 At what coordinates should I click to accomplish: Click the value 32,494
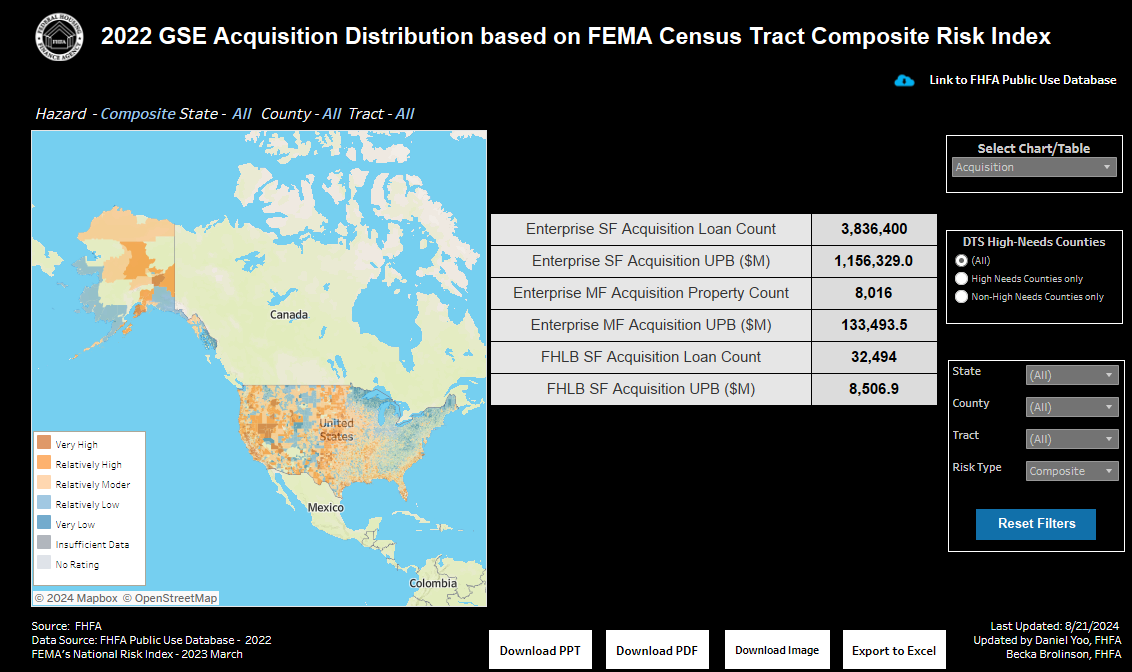pos(874,357)
